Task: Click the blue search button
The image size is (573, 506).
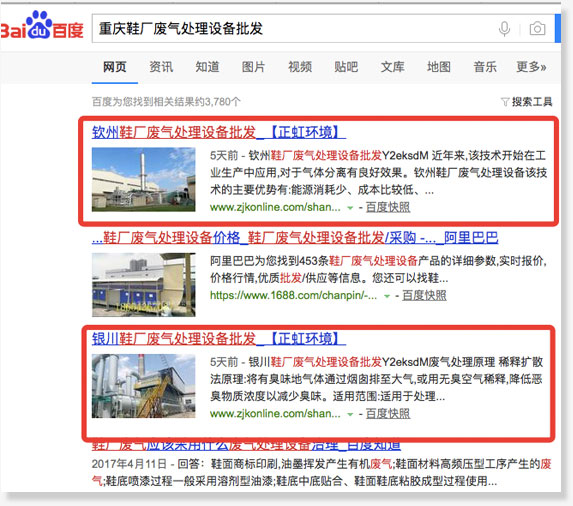Action: click(x=558, y=28)
